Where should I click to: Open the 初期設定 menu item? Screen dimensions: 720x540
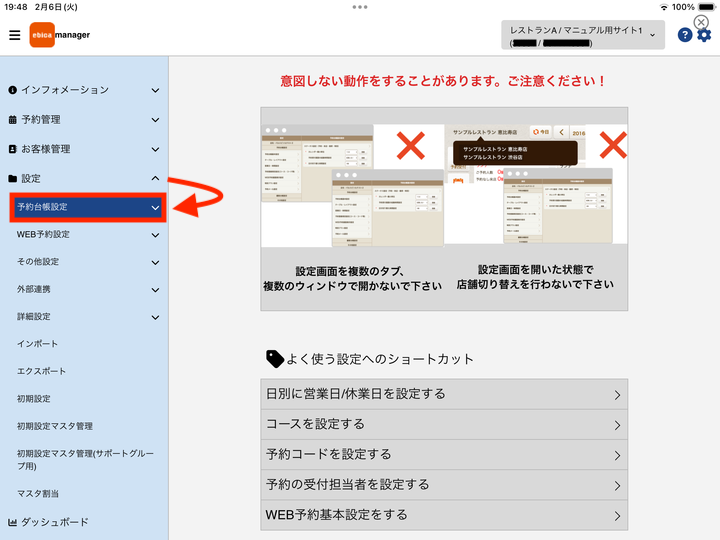click(x=34, y=399)
